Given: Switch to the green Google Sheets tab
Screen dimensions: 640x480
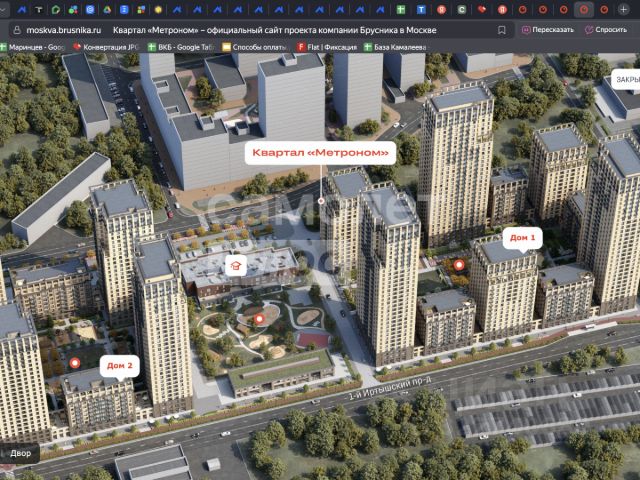Looking at the screenshot, I should tap(401, 9).
